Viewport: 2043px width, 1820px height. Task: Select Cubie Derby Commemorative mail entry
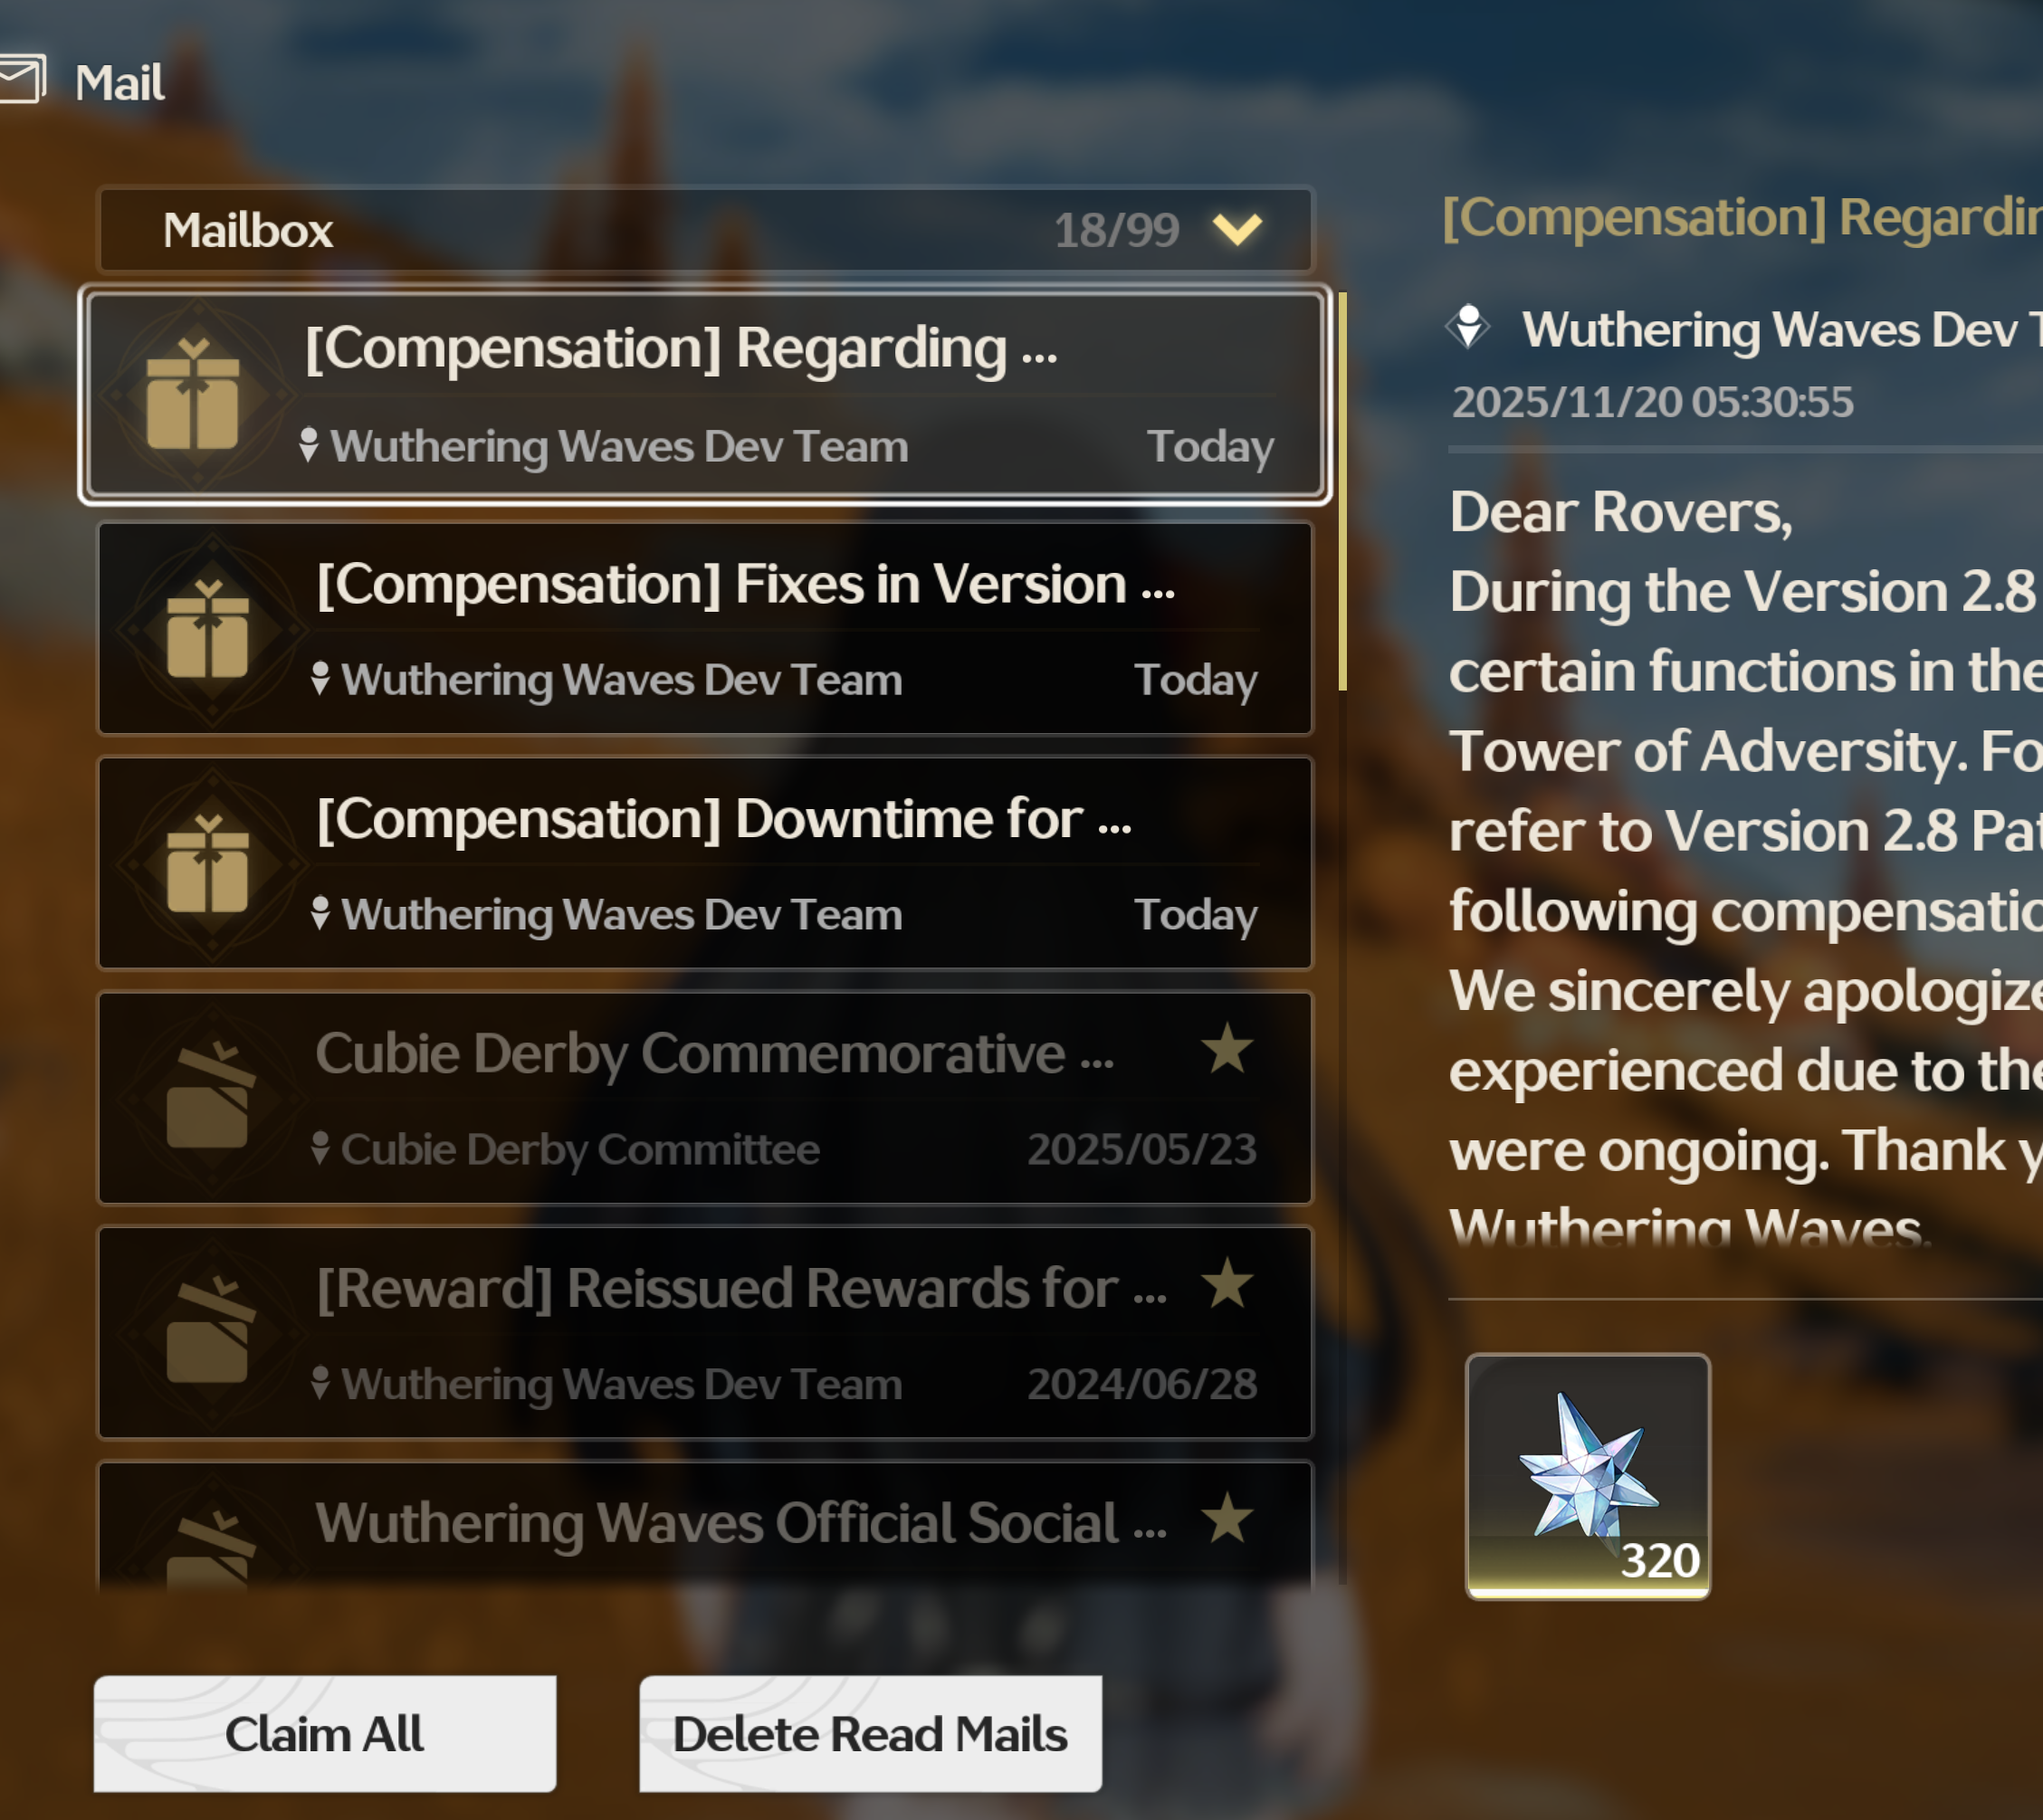(x=705, y=1098)
